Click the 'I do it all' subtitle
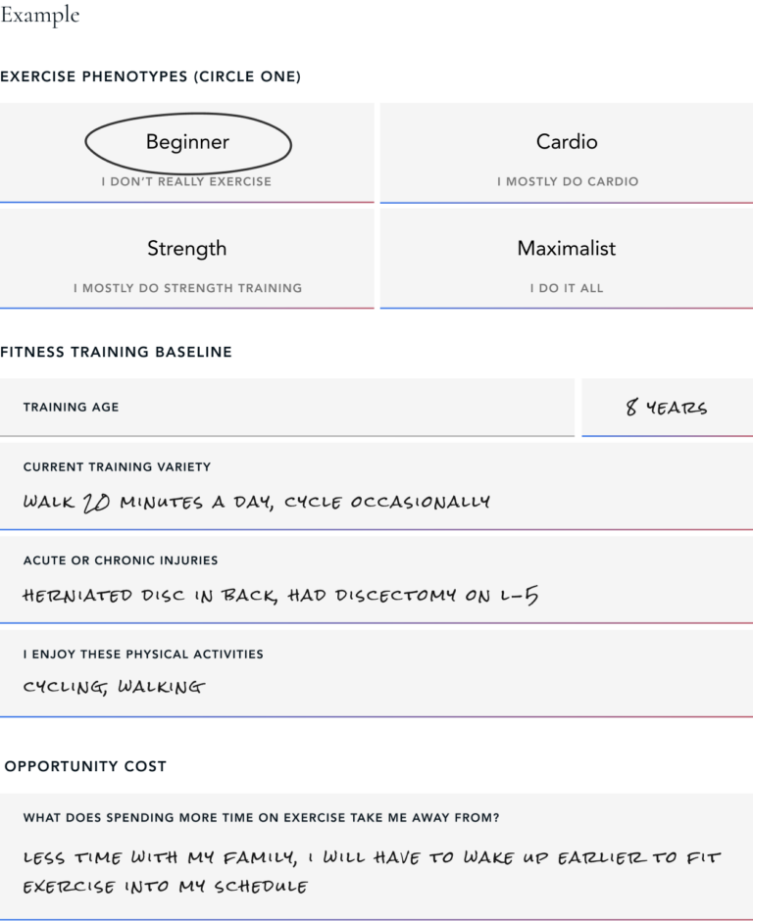The height and width of the screenshot is (921, 761). [566, 288]
